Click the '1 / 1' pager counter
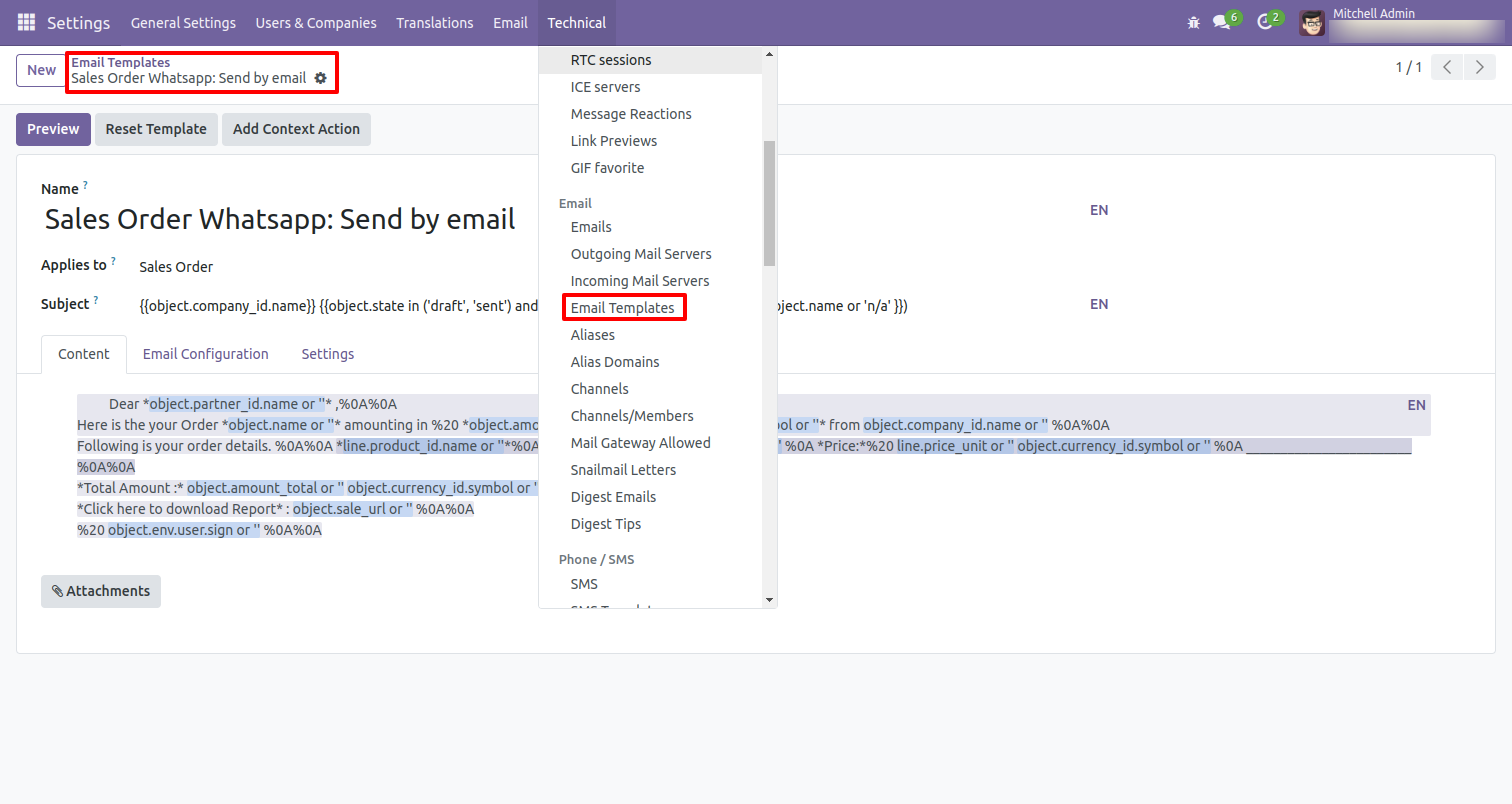 point(1408,68)
